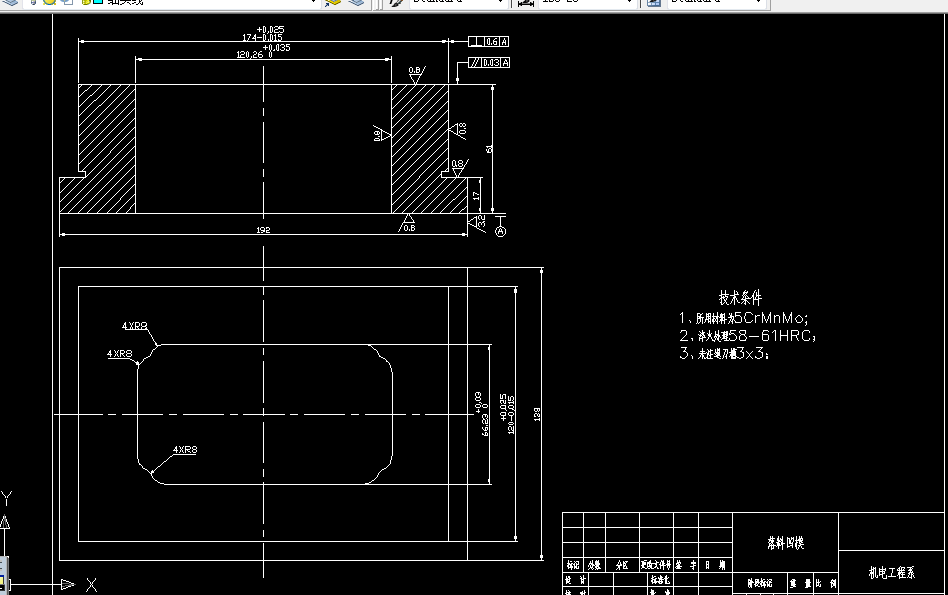Select the left hatched section area
The width and height of the screenshot is (948, 595).
[106, 148]
